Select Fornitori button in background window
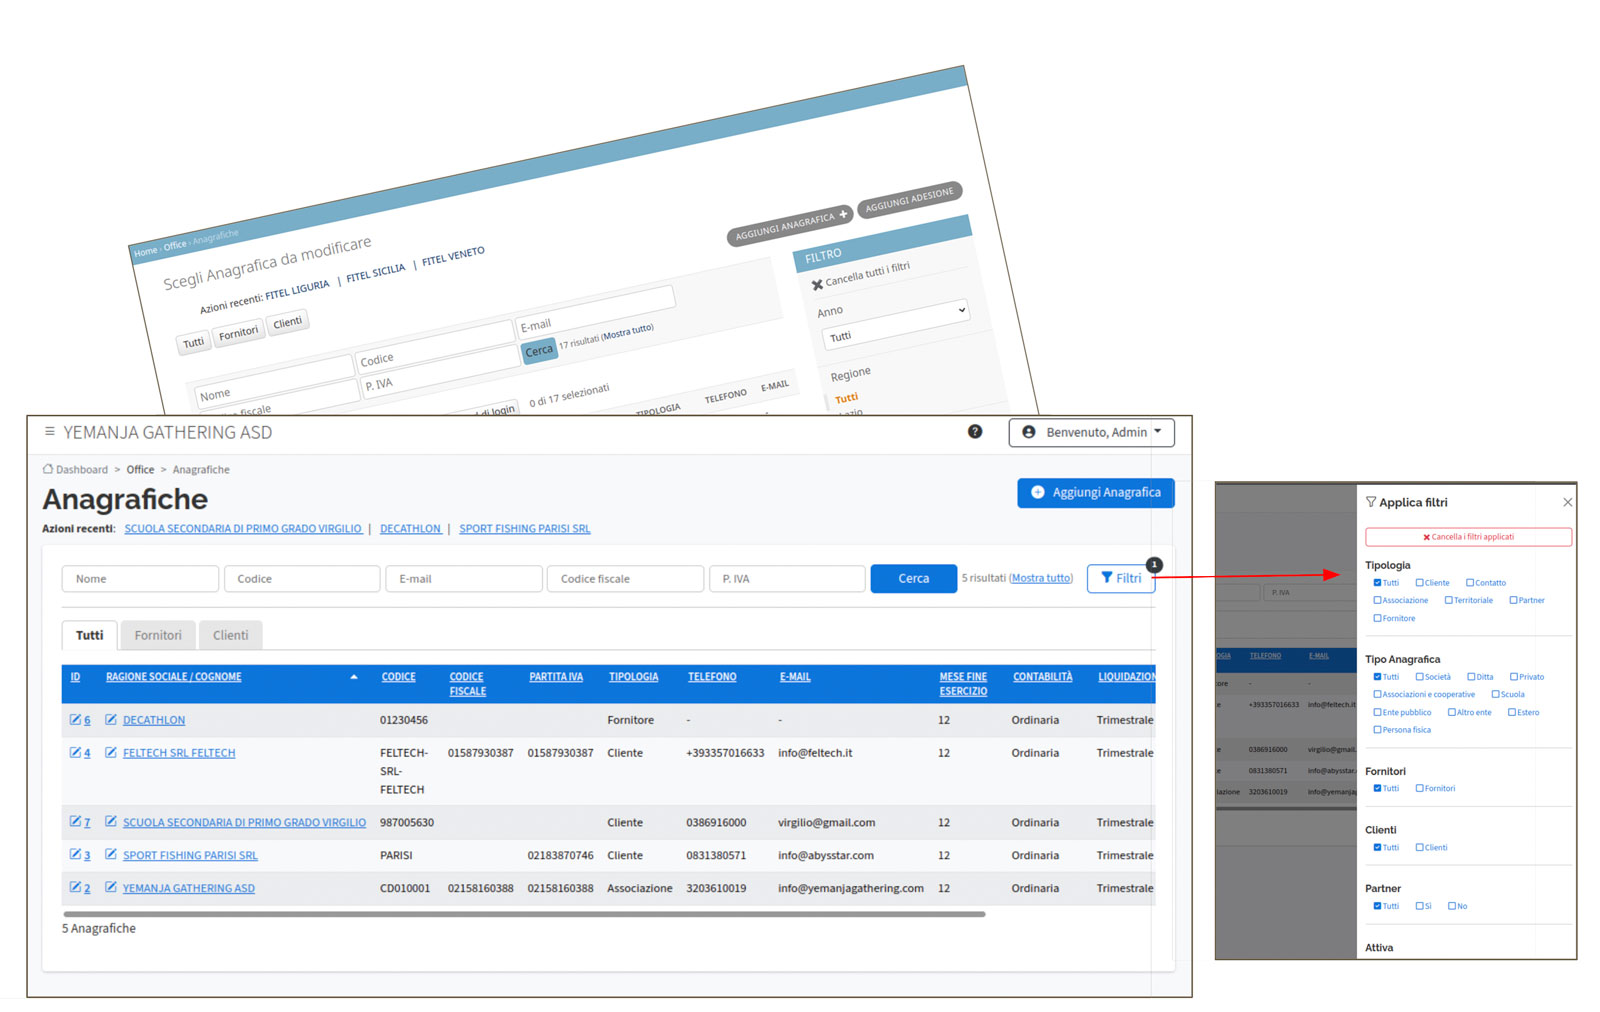Screen dimensions: 1600x1012 click(238, 333)
